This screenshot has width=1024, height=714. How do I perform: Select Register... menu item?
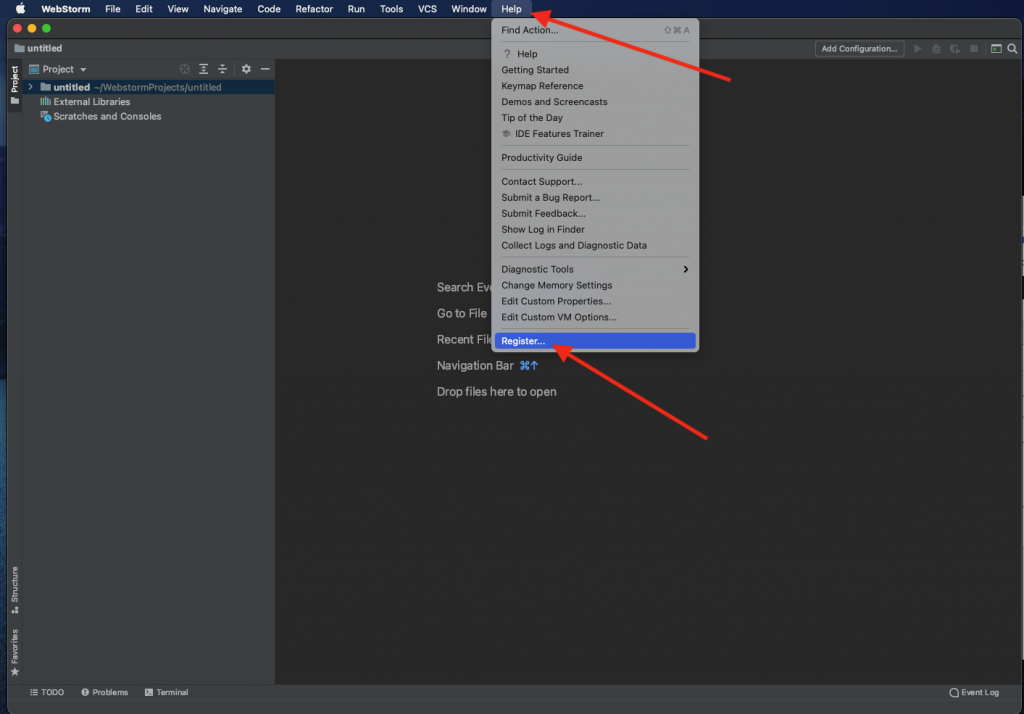coord(595,341)
